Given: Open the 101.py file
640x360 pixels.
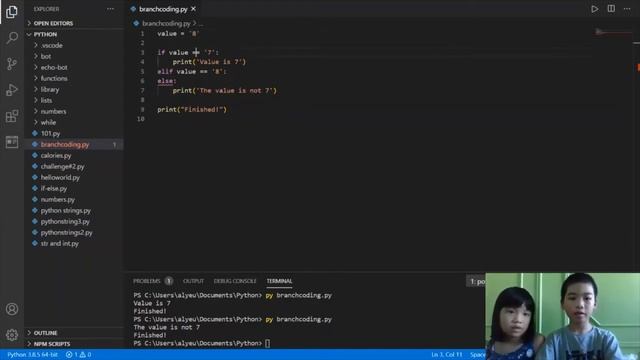Looking at the screenshot, I should [74, 133].
